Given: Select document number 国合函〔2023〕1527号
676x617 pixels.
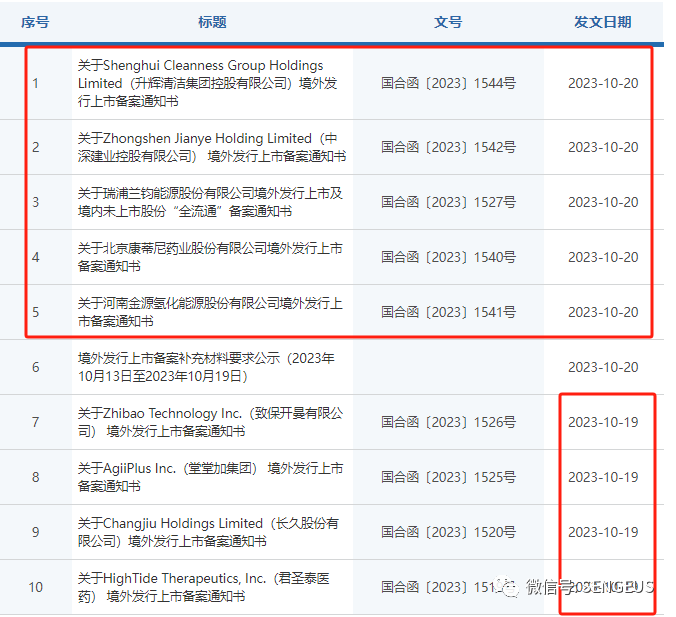Looking at the screenshot, I should click(x=448, y=202).
